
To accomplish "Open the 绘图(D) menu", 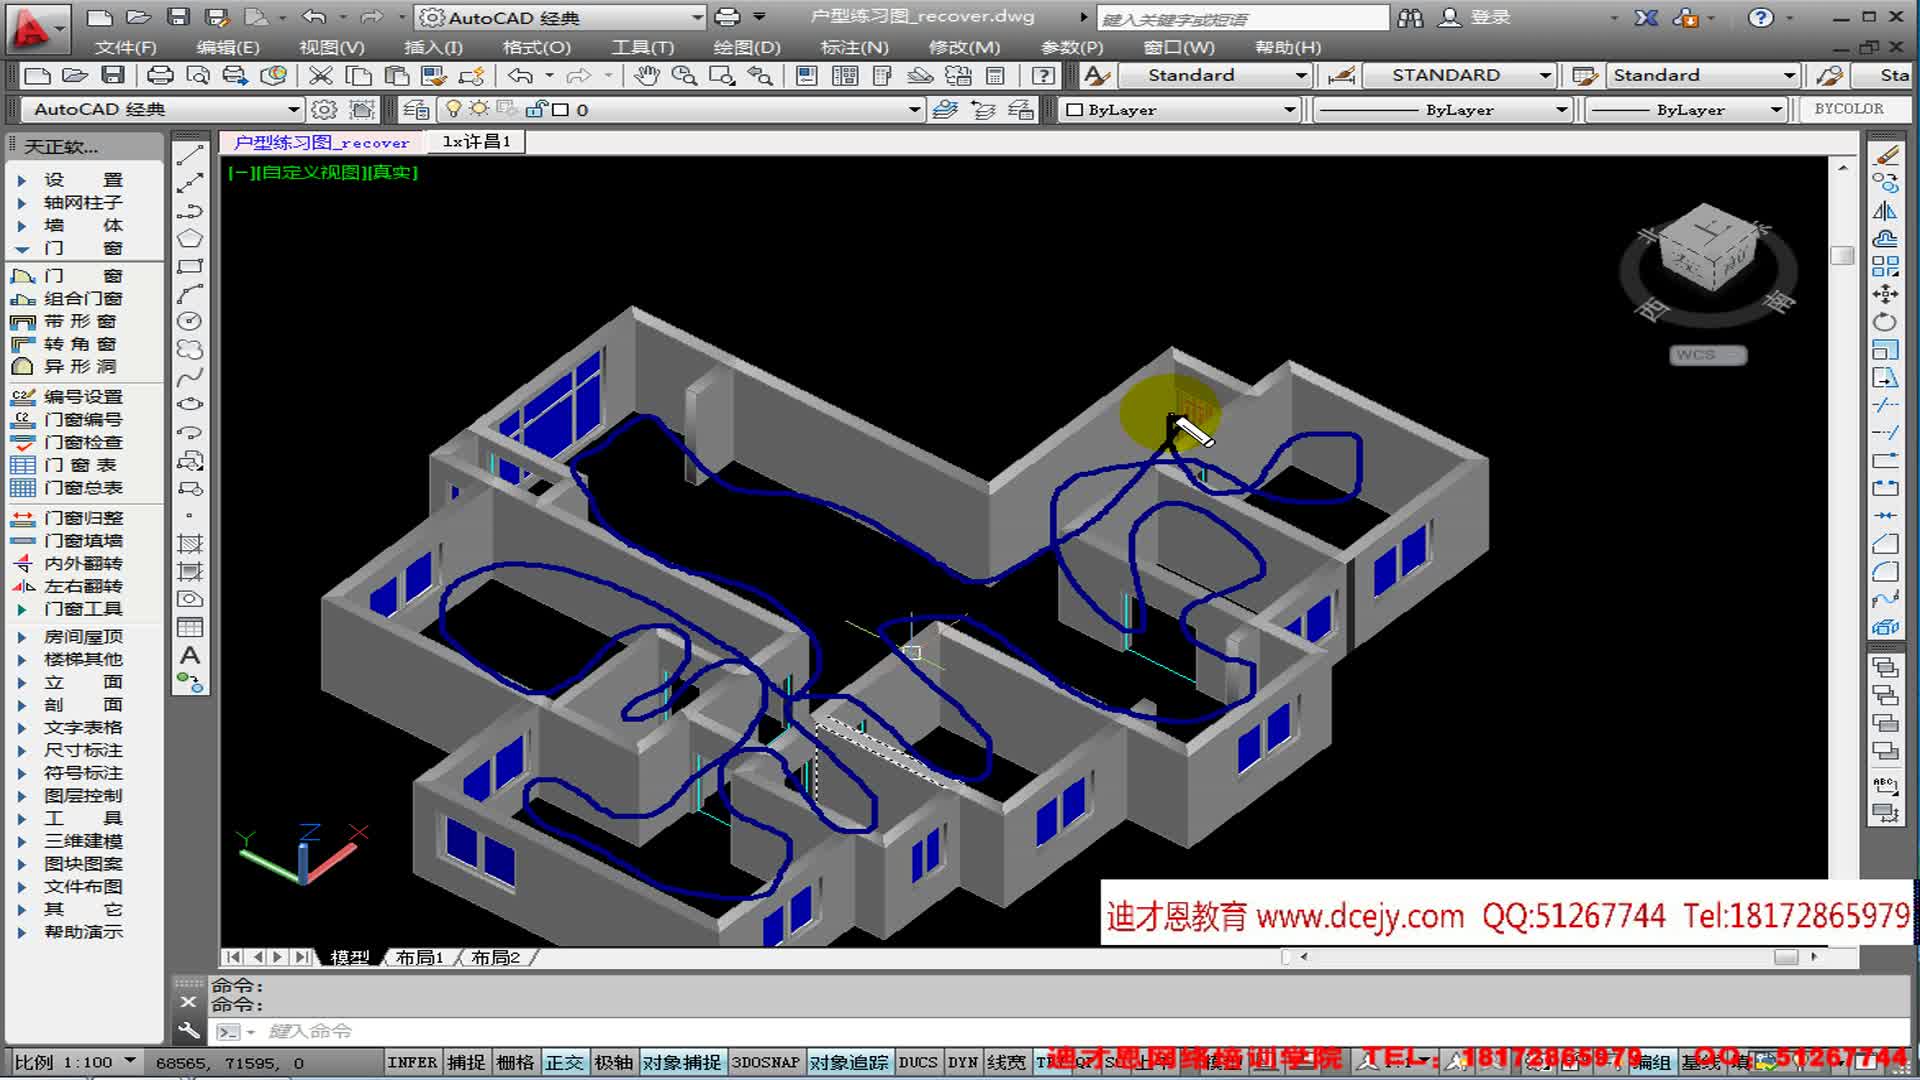I will [746, 47].
